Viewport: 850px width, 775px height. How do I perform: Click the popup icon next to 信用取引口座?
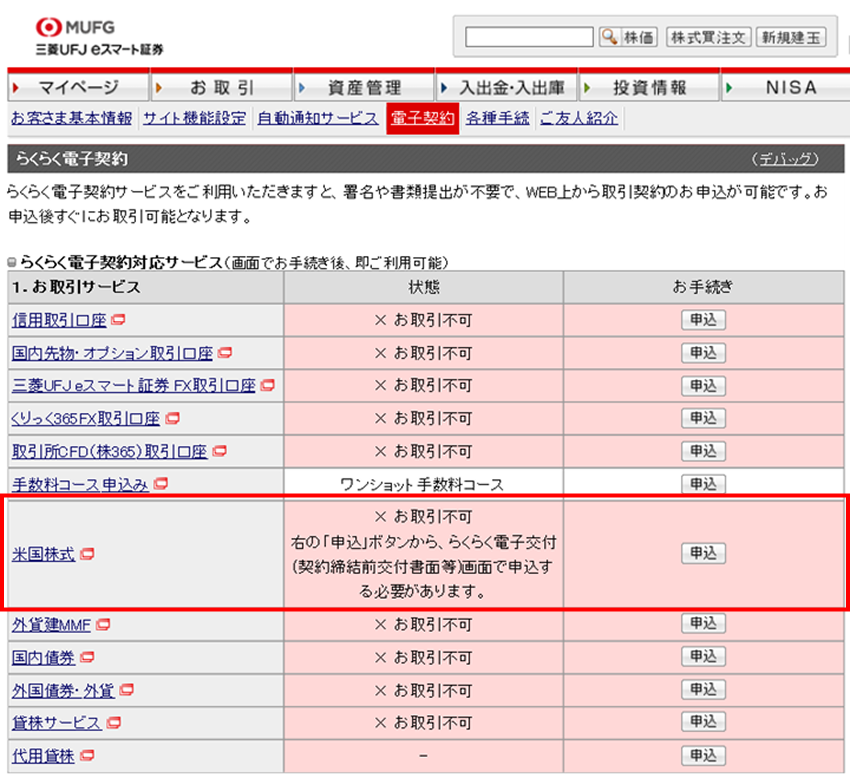tap(118, 321)
